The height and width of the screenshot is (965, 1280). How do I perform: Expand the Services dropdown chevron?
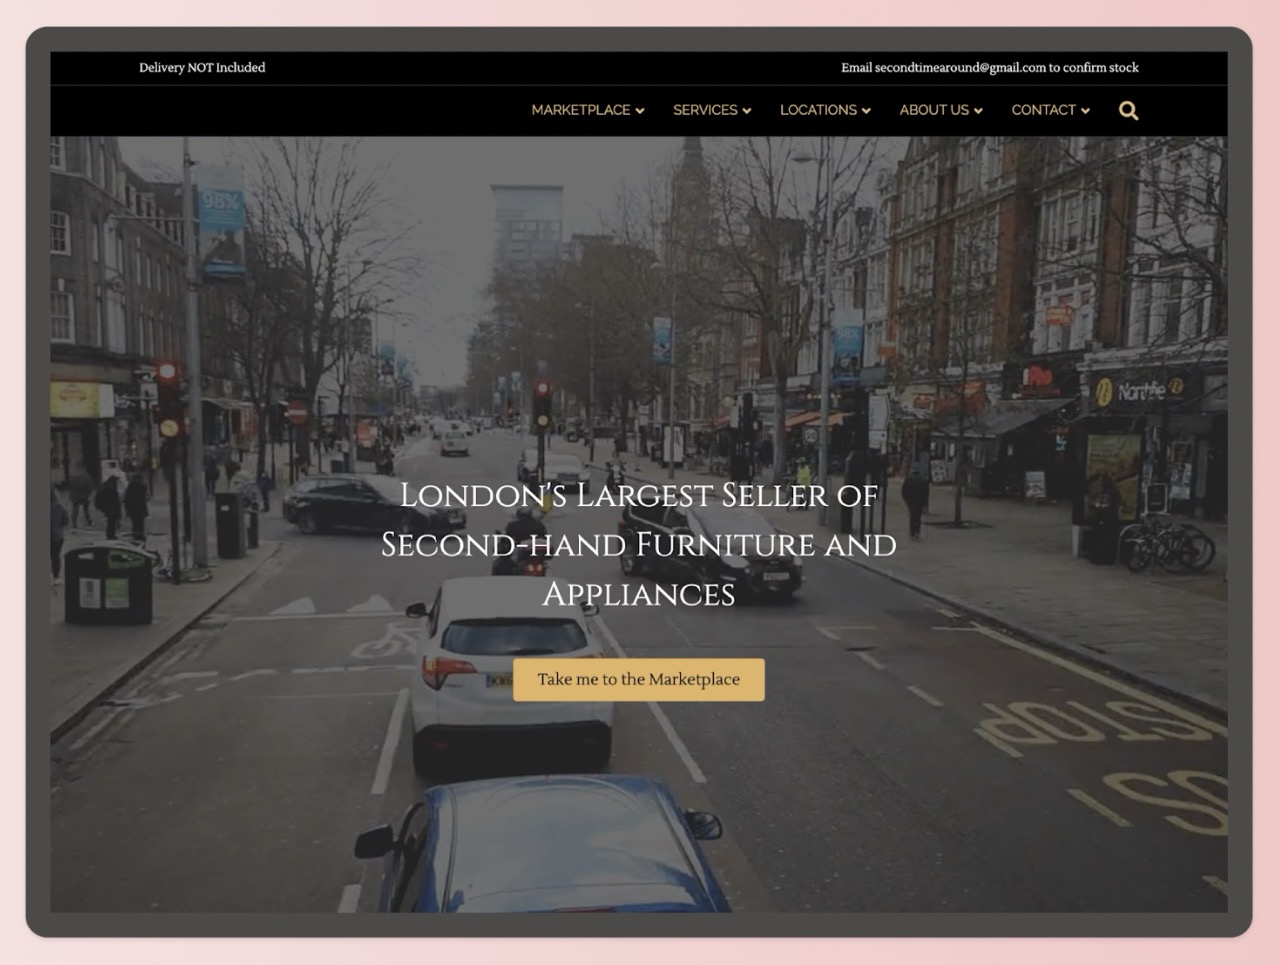pyautogui.click(x=746, y=111)
